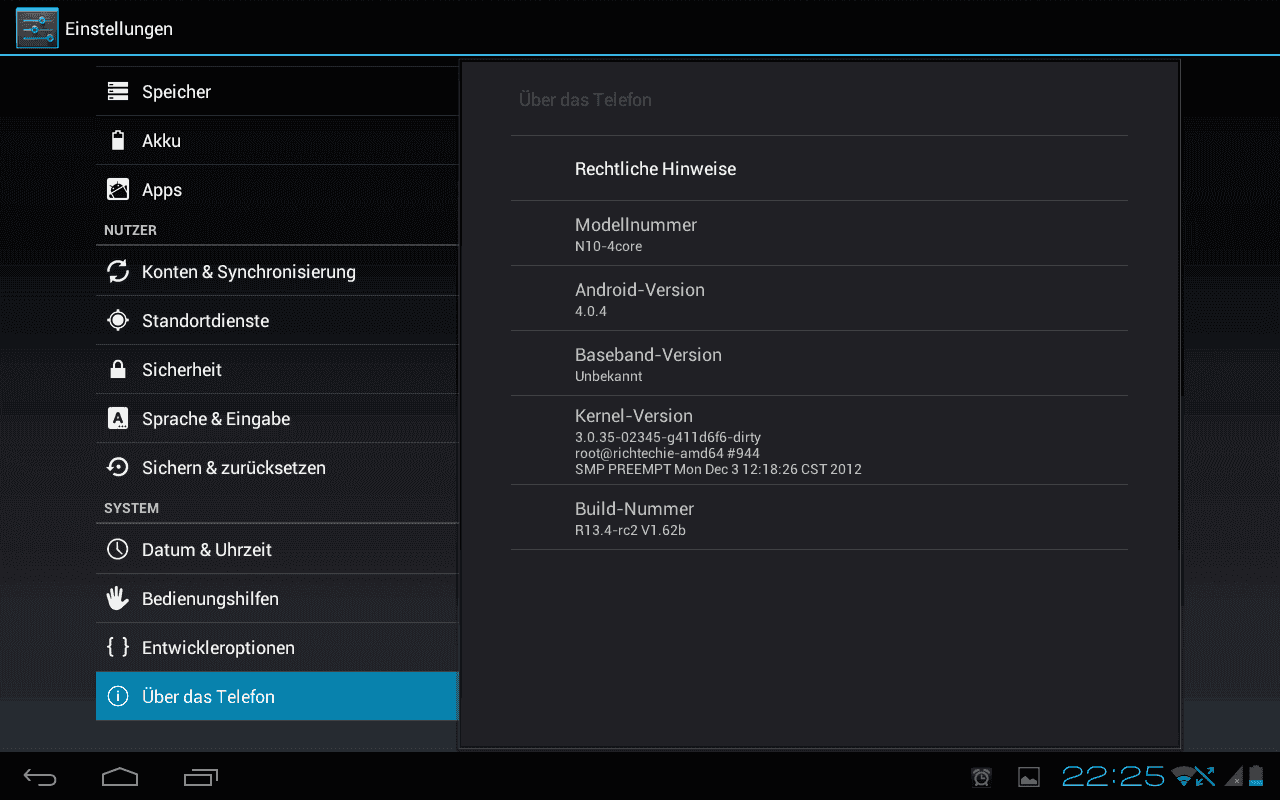The width and height of the screenshot is (1280, 800).
Task: Click the Über das Telefon panel heading
Action: click(585, 100)
